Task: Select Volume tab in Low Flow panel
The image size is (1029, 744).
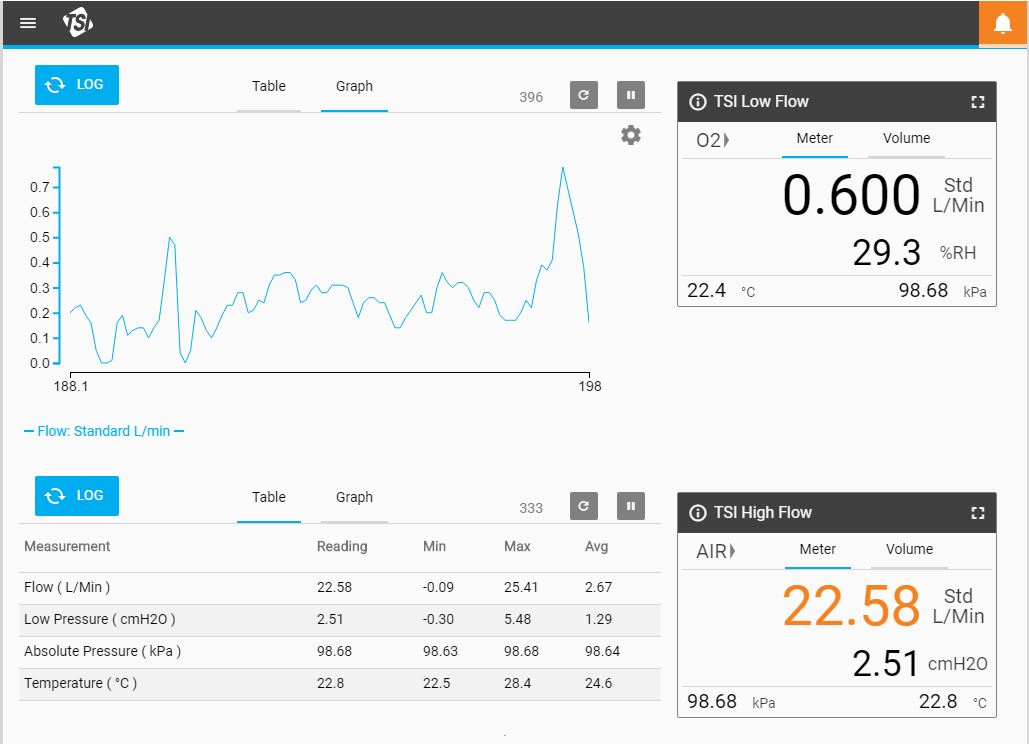Action: [x=906, y=138]
